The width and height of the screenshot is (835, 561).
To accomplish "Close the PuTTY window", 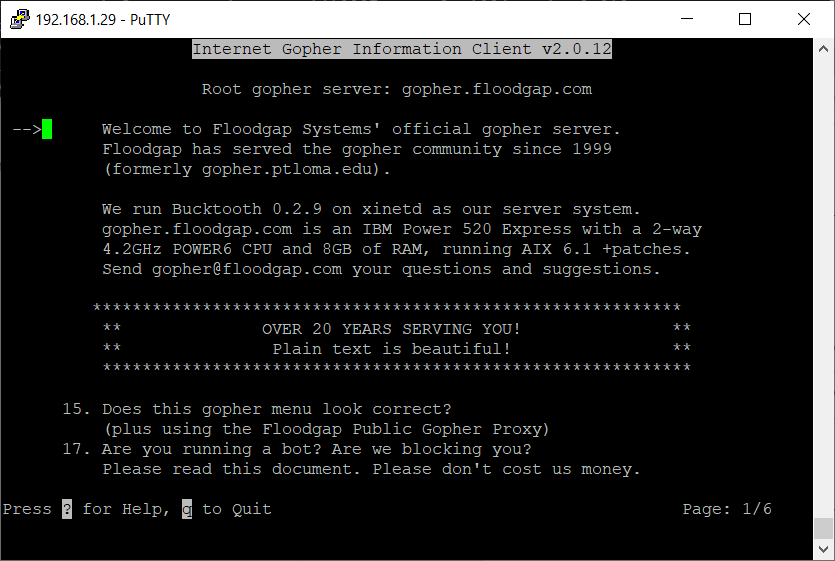I will pyautogui.click(x=804, y=19).
